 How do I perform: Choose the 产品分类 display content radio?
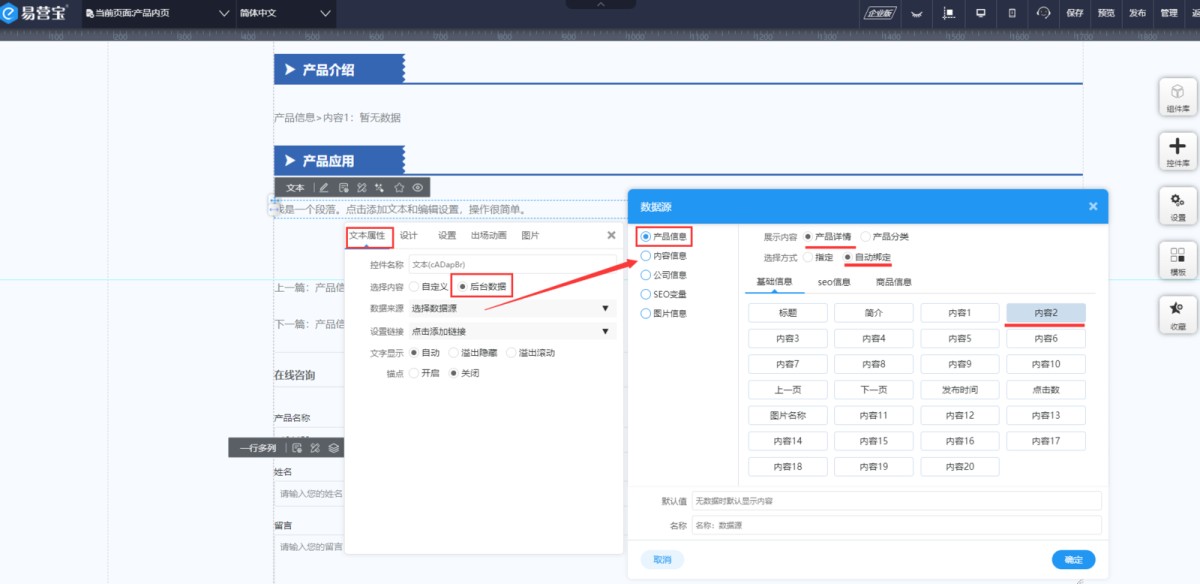[x=866, y=237]
